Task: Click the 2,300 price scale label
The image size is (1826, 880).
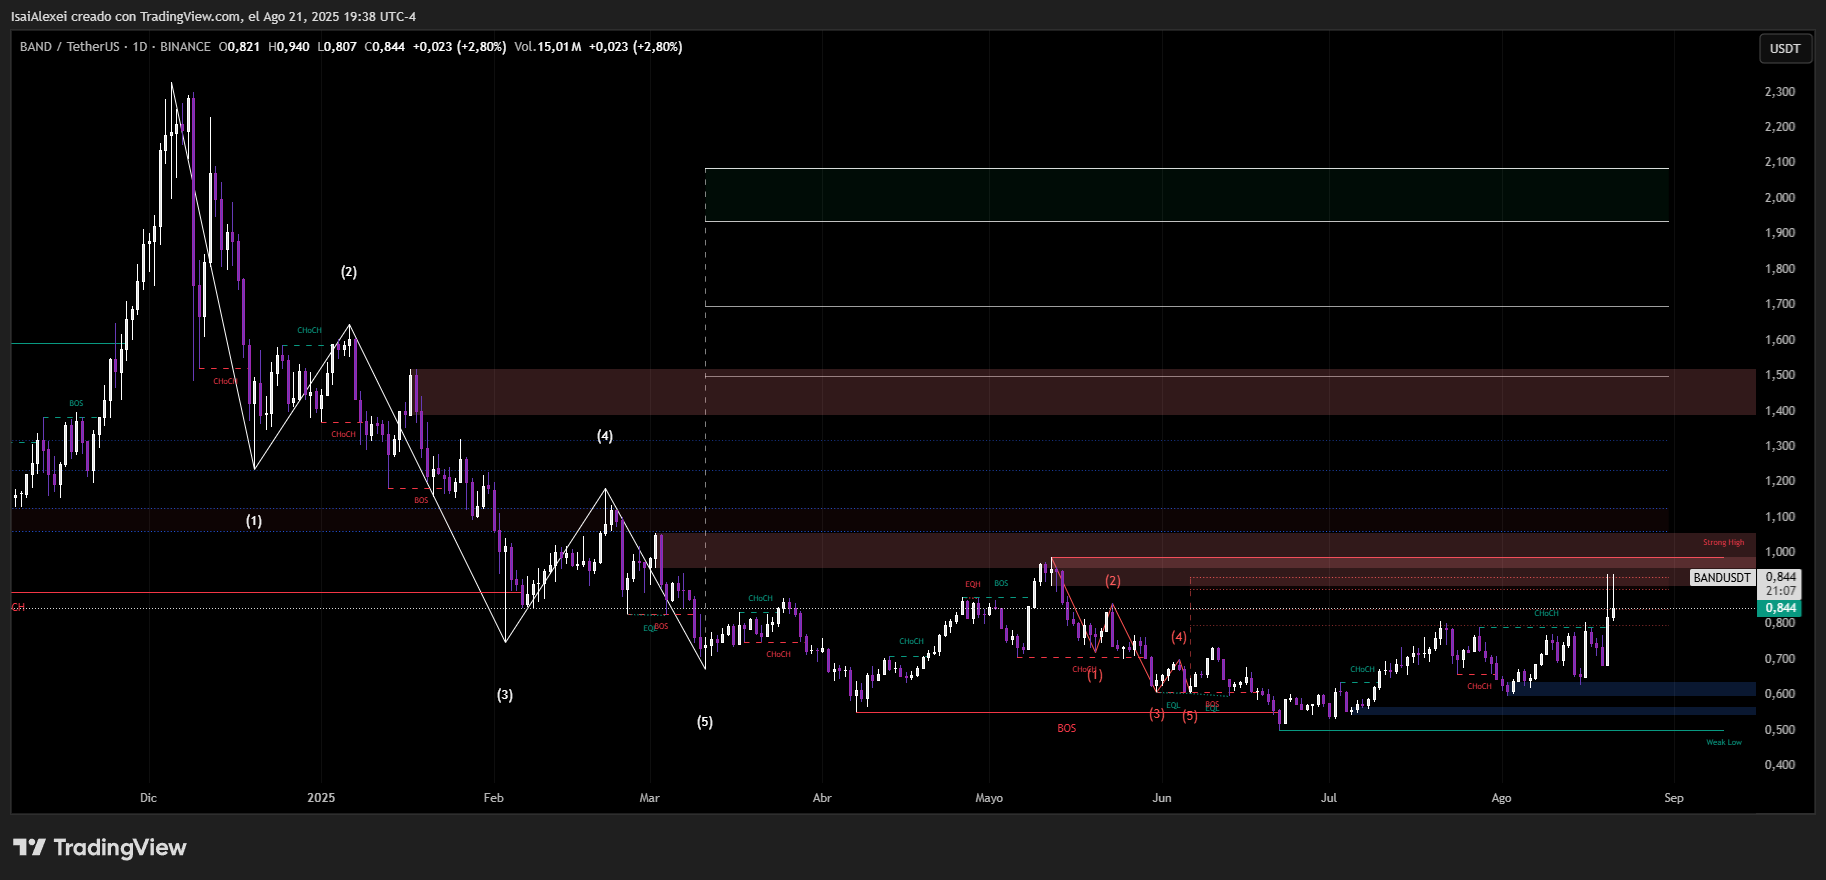Action: click(1779, 92)
